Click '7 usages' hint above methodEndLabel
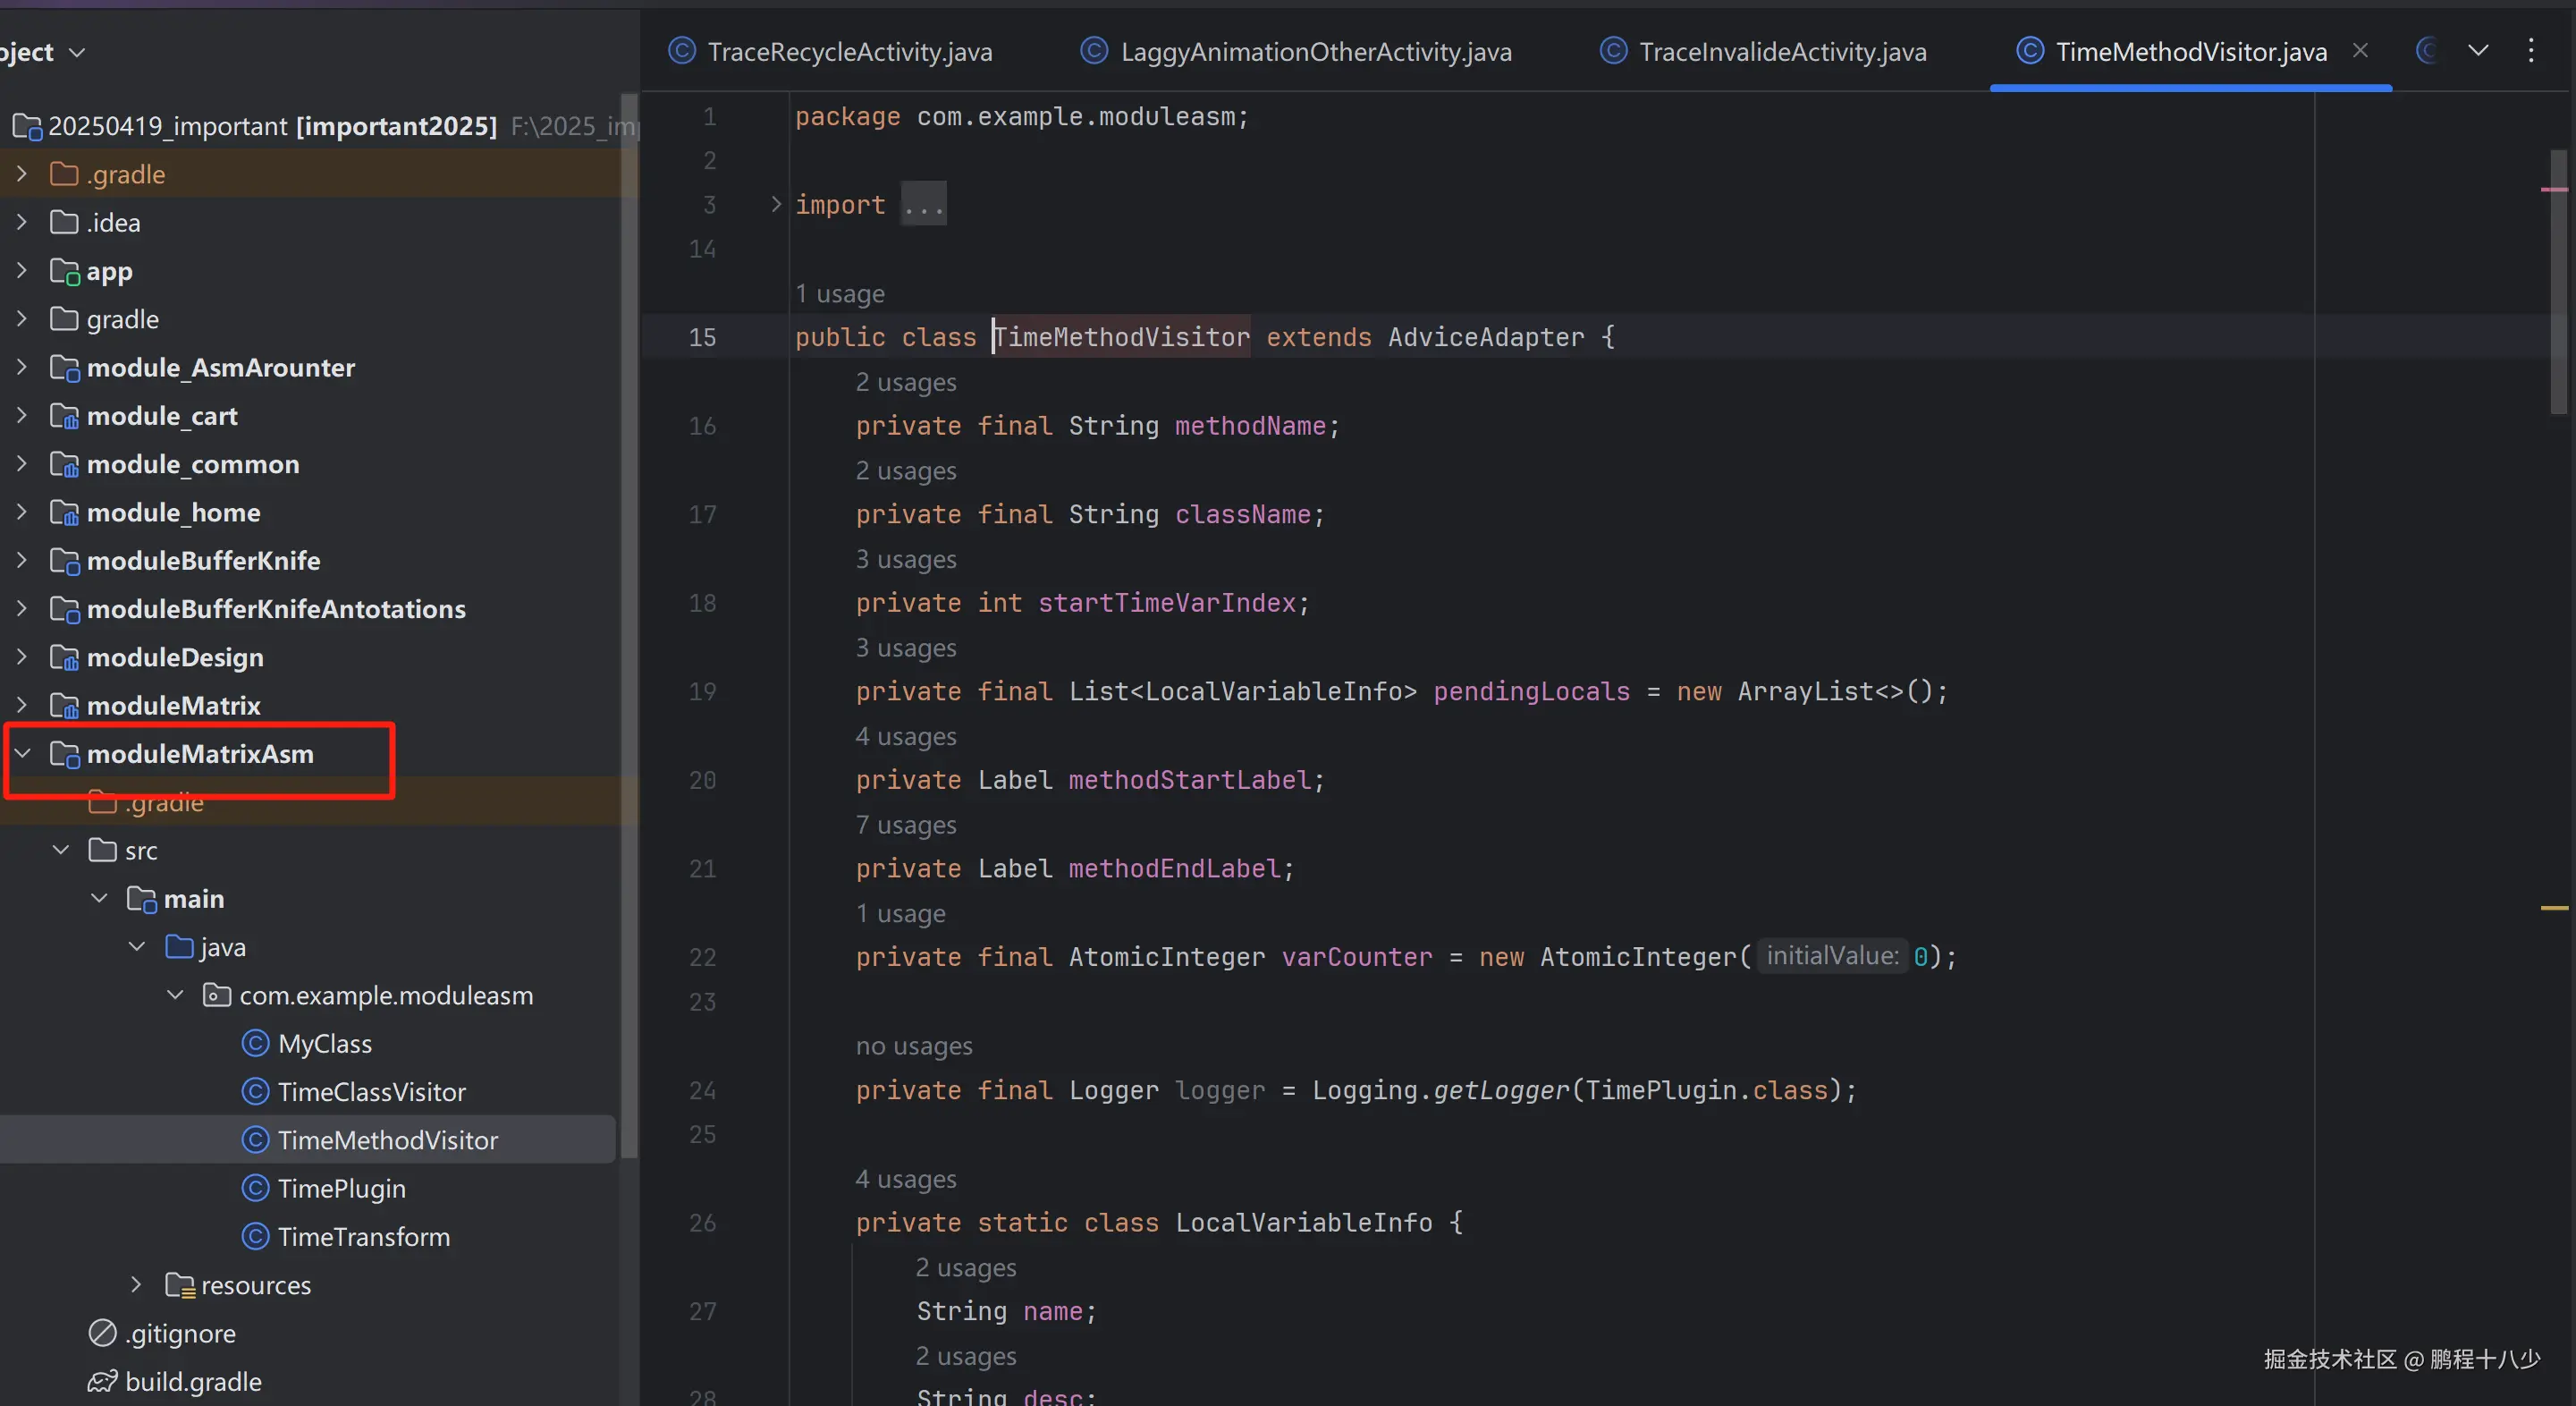Viewport: 2576px width, 1406px height. point(905,825)
